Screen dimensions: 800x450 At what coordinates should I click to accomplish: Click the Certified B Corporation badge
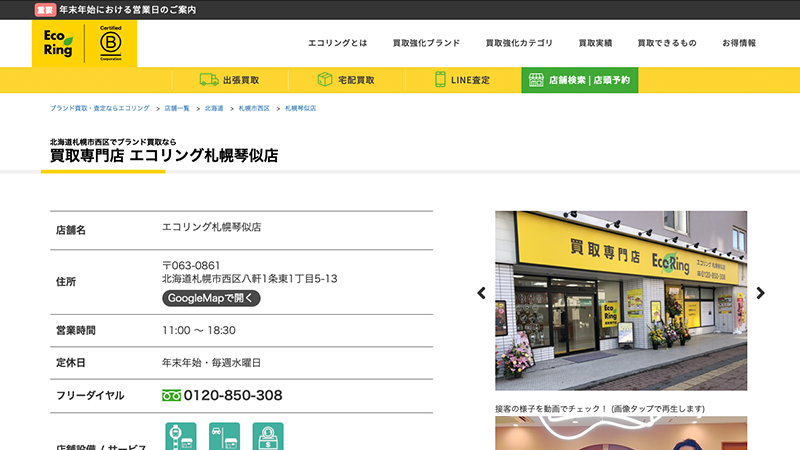[x=110, y=43]
